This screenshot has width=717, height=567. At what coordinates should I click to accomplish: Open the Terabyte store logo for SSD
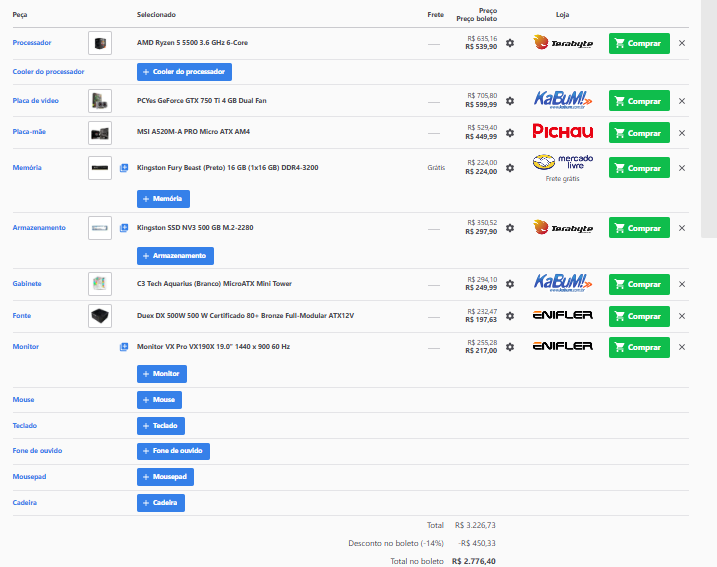[x=563, y=228]
